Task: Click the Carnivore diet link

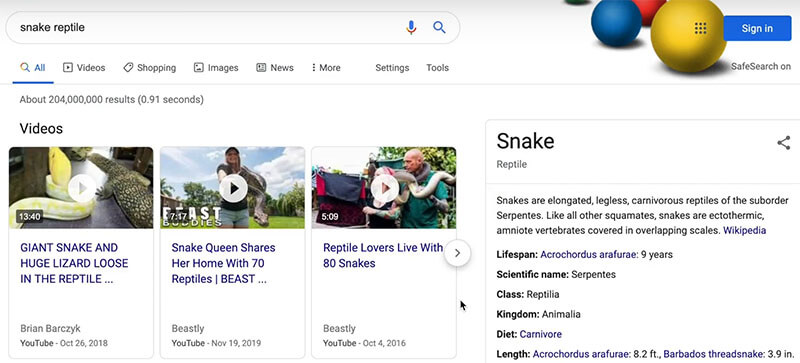Action: coord(541,334)
